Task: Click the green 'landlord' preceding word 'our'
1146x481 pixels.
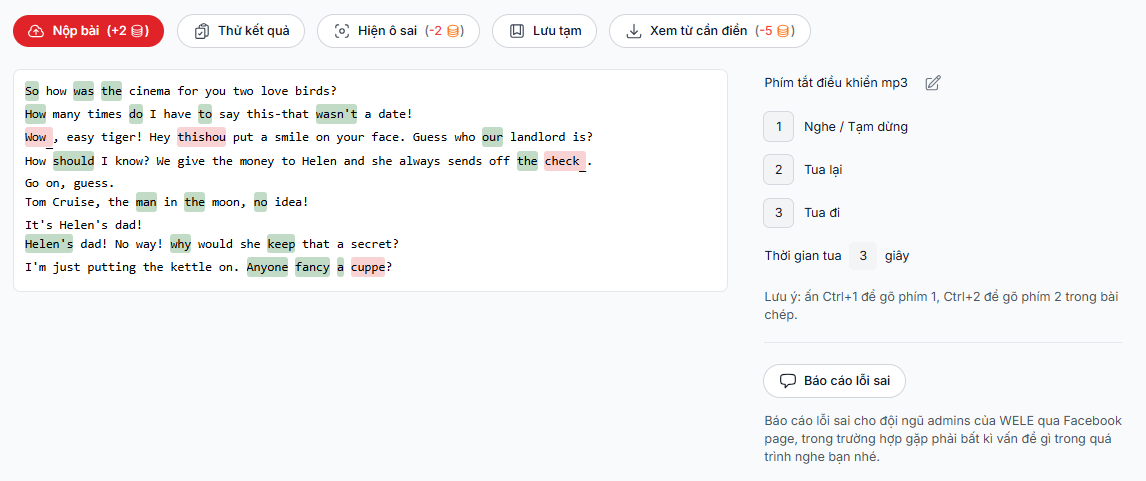Action: [x=492, y=137]
